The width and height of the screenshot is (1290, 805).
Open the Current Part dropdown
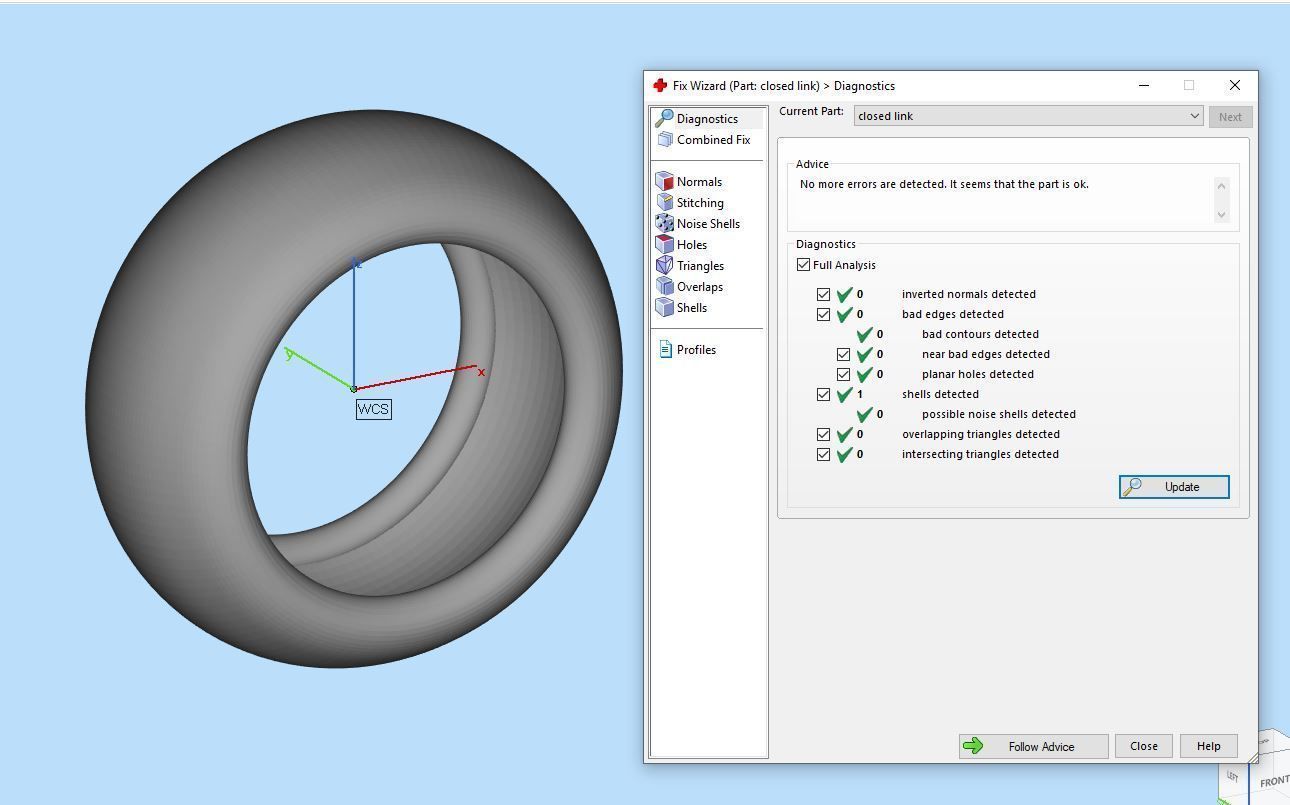pyautogui.click(x=1029, y=116)
